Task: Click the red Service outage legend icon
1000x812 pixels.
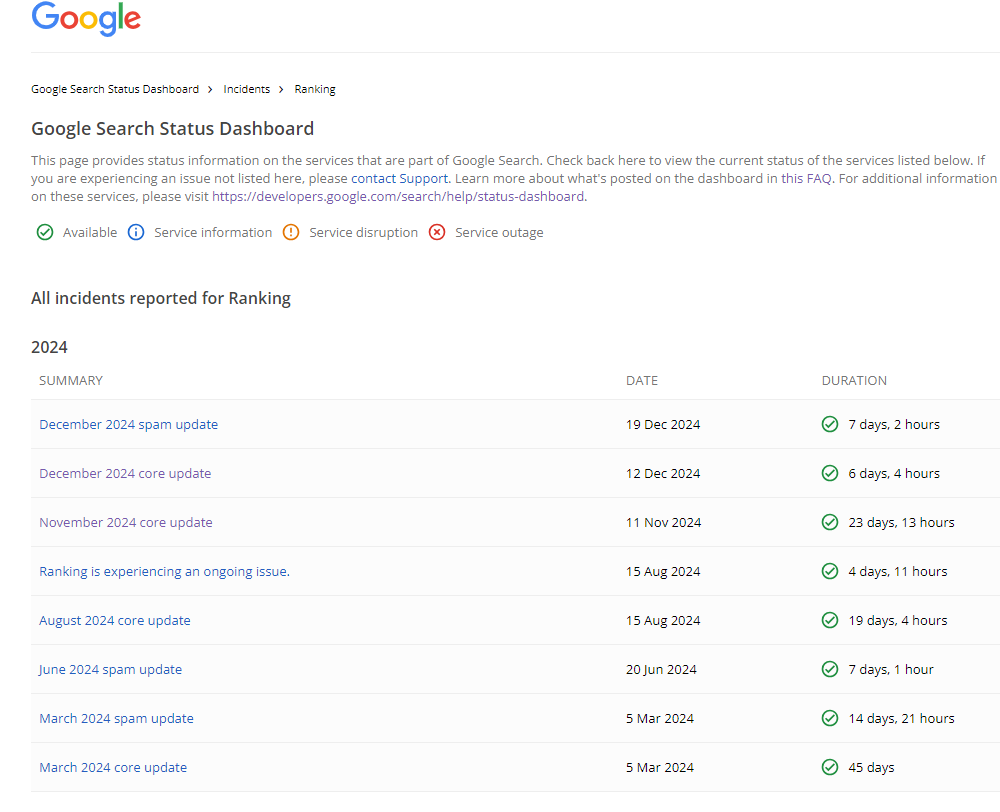Action: coord(437,232)
